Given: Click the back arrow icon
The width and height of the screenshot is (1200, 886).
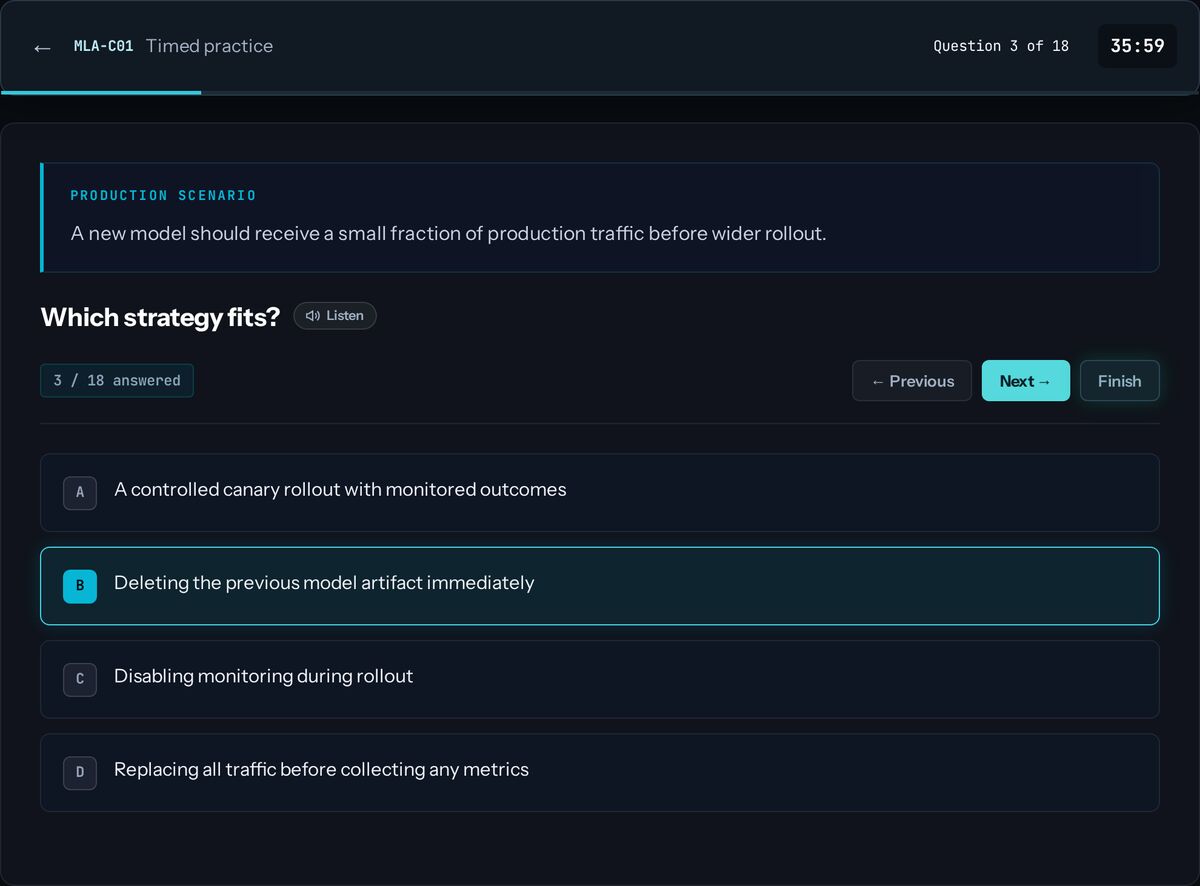Looking at the screenshot, I should (x=42, y=47).
